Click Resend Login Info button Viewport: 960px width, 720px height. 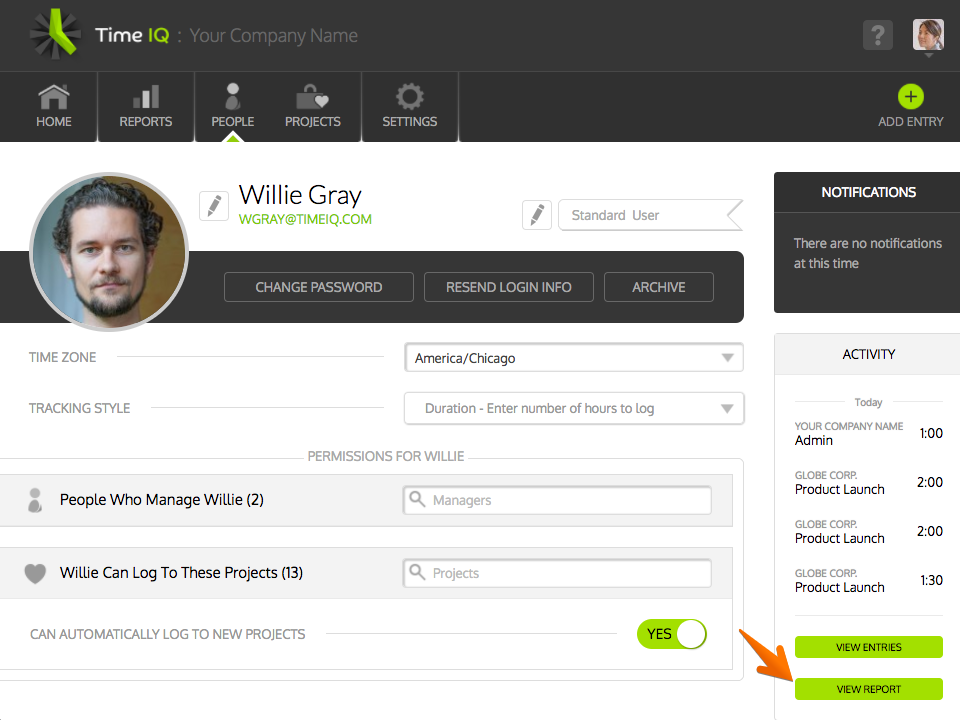(508, 287)
